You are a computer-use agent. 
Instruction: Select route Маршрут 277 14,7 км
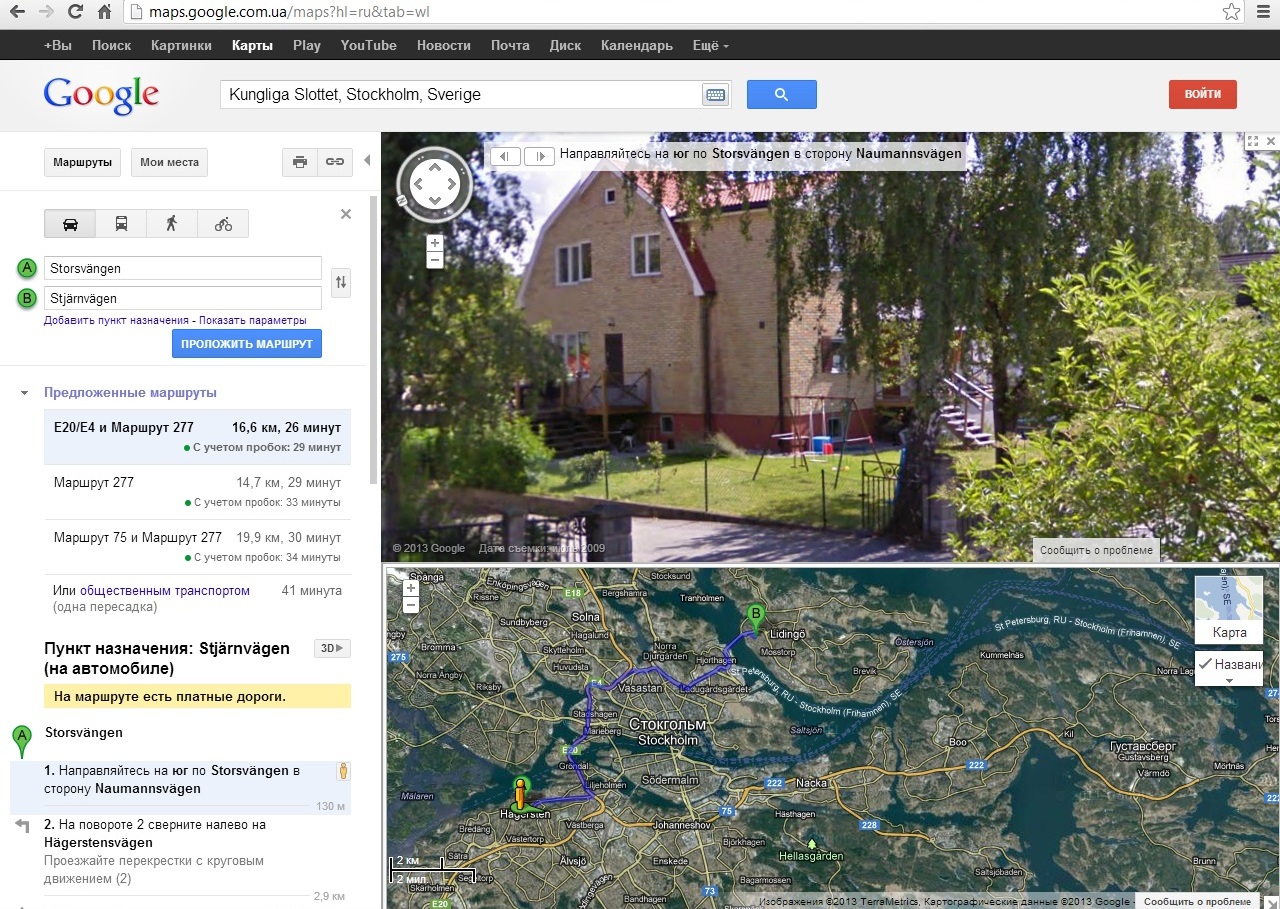(x=197, y=492)
